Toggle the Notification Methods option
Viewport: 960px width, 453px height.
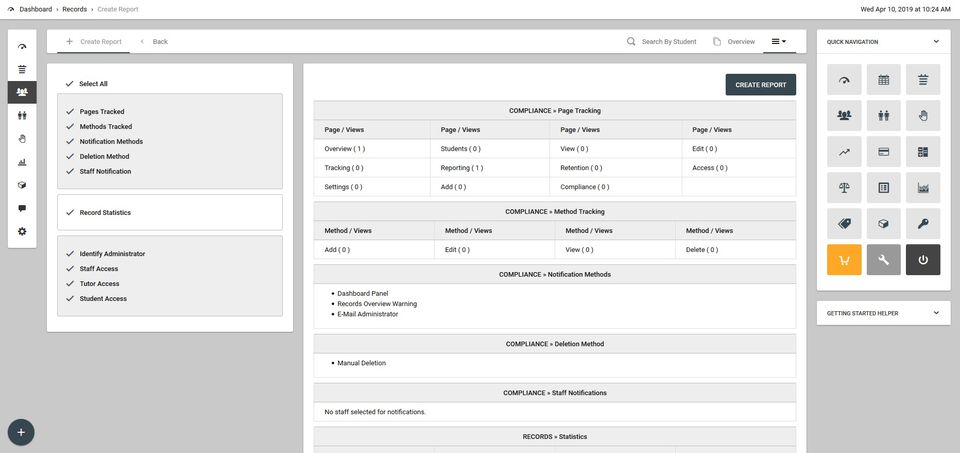(x=104, y=141)
